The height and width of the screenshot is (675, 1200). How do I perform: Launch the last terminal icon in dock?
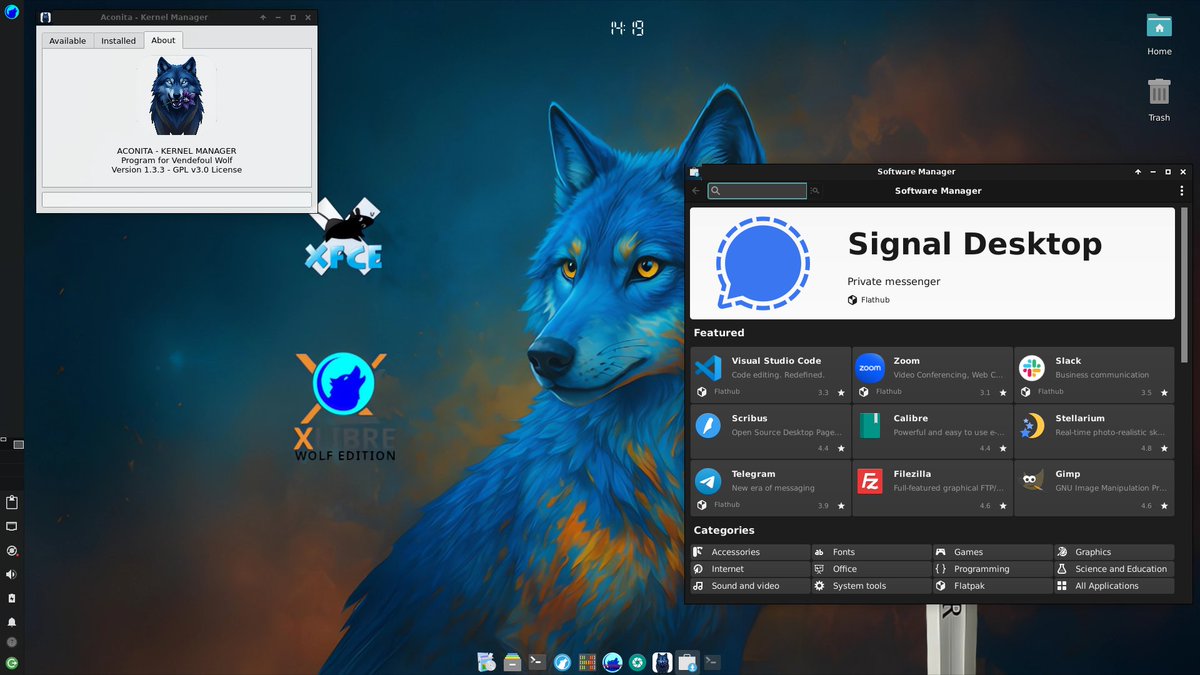coord(712,661)
